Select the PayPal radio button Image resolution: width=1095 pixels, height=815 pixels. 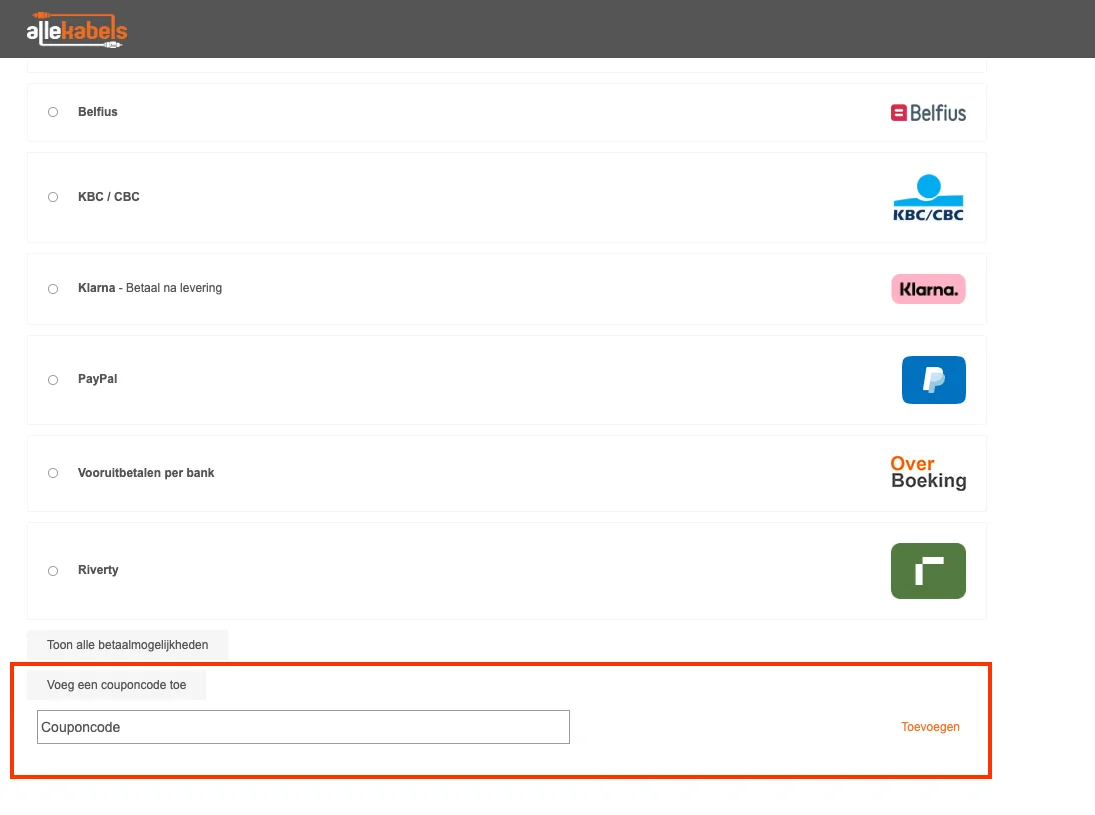[x=53, y=380]
